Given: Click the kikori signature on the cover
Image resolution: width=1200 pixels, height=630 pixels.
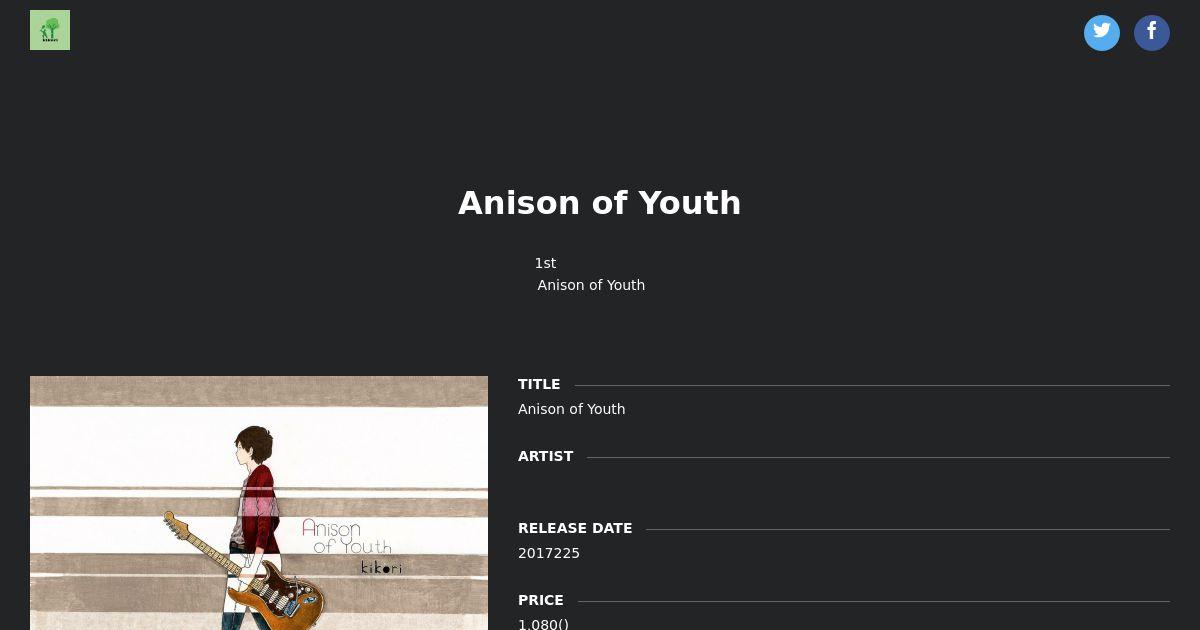Looking at the screenshot, I should 381,568.
